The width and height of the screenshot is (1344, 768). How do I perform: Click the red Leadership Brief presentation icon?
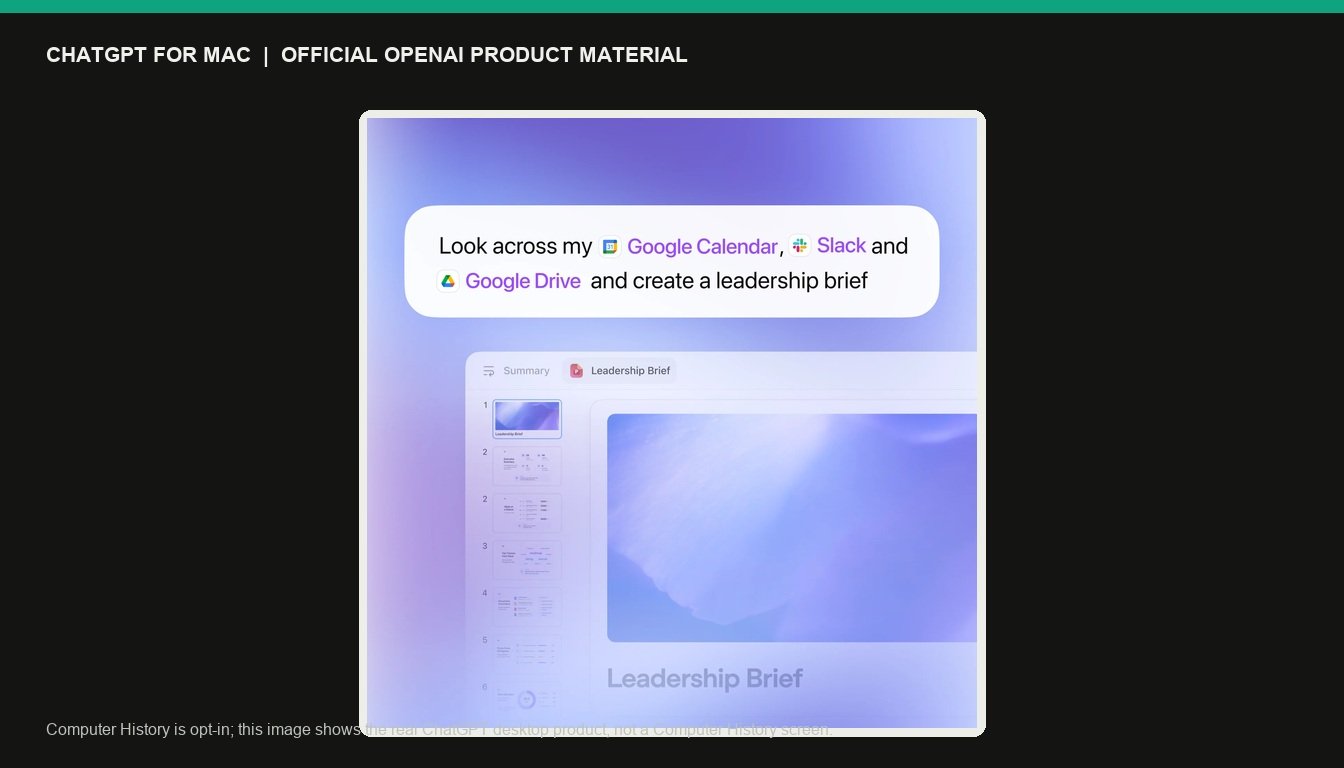[x=576, y=371]
